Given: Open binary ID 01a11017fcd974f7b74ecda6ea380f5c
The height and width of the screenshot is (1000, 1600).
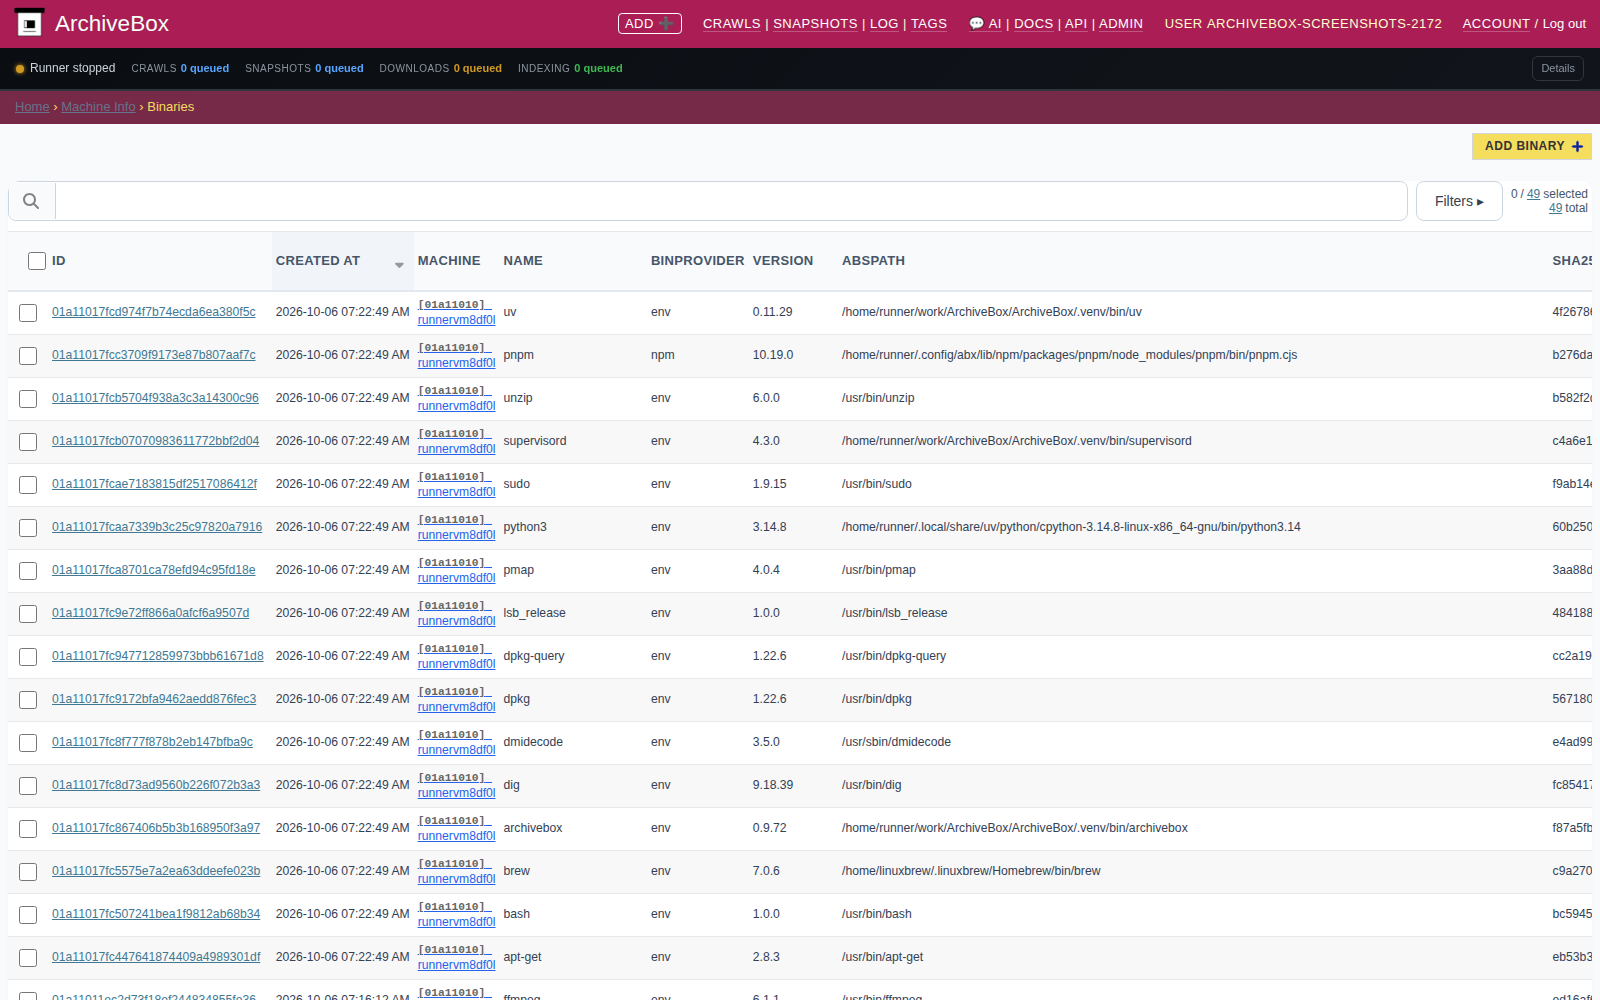Looking at the screenshot, I should click(x=154, y=312).
